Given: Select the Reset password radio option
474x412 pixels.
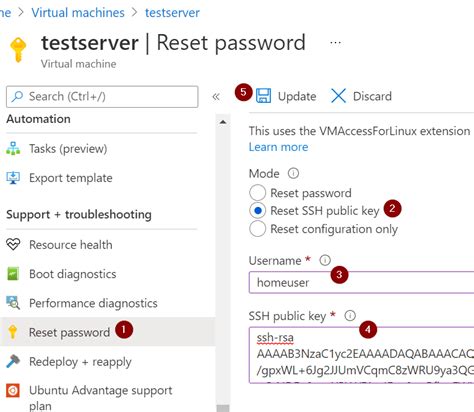Looking at the screenshot, I should tap(258, 193).
